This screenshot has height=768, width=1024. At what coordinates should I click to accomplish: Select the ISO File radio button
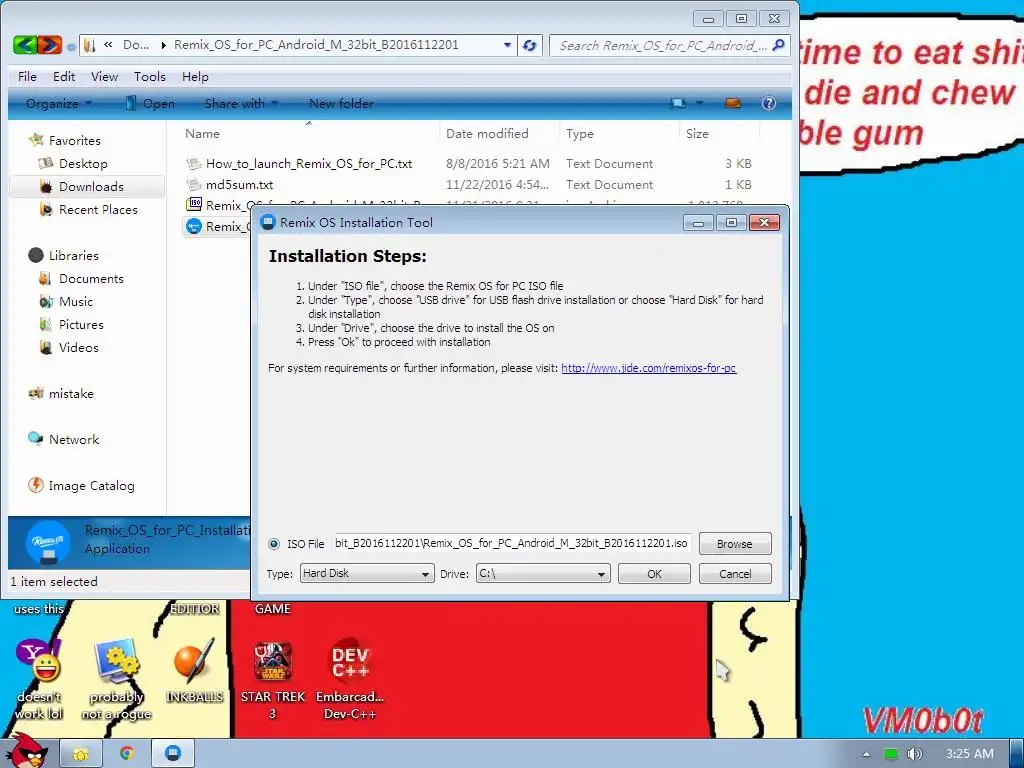(x=274, y=543)
